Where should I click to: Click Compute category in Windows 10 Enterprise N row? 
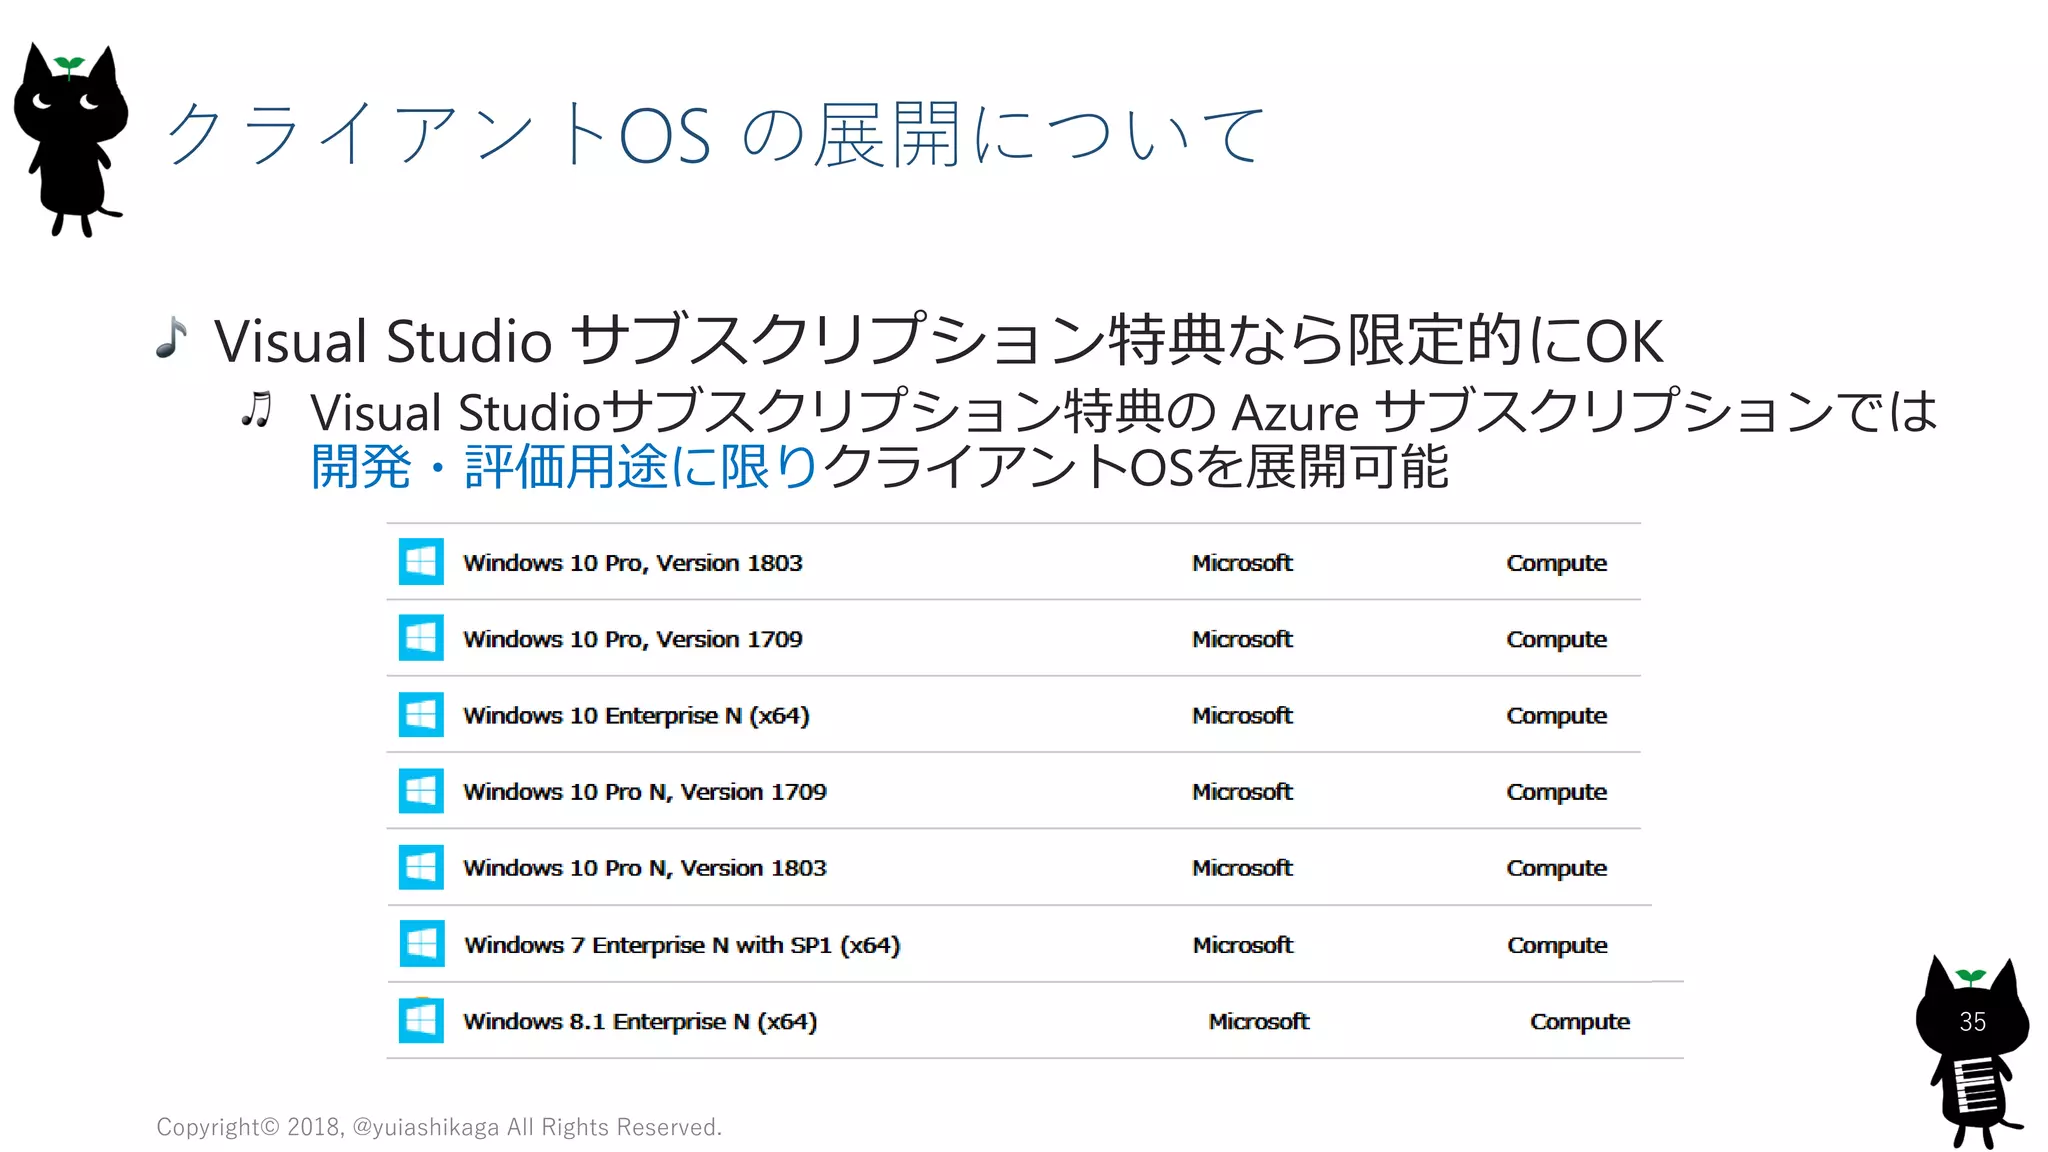tap(1557, 717)
